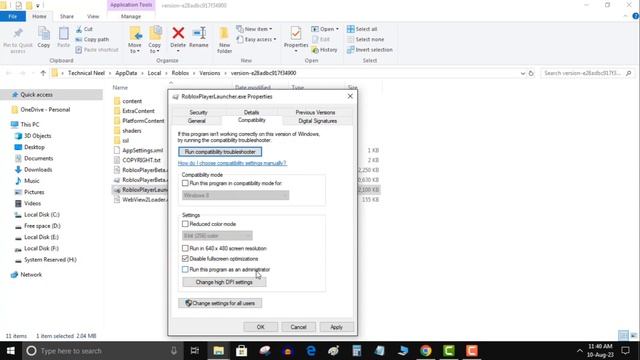This screenshot has width=640, height=360.
Task: Click the Rename ribbon icon
Action: (199, 33)
